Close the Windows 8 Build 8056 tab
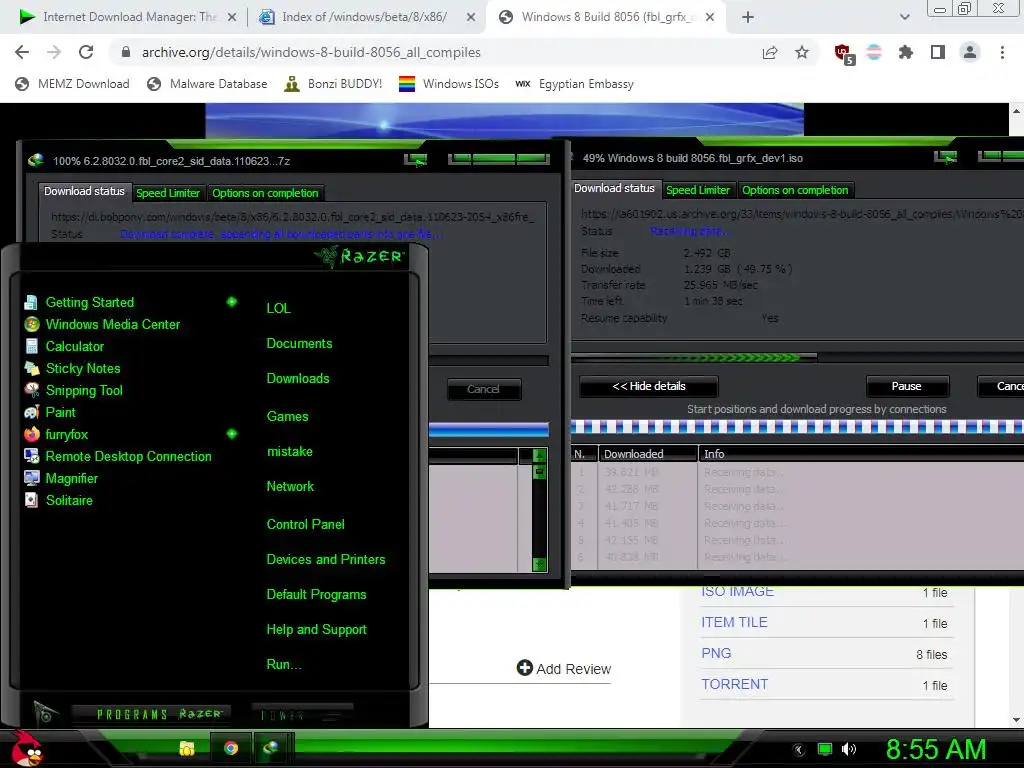1024x768 pixels. pos(711,17)
